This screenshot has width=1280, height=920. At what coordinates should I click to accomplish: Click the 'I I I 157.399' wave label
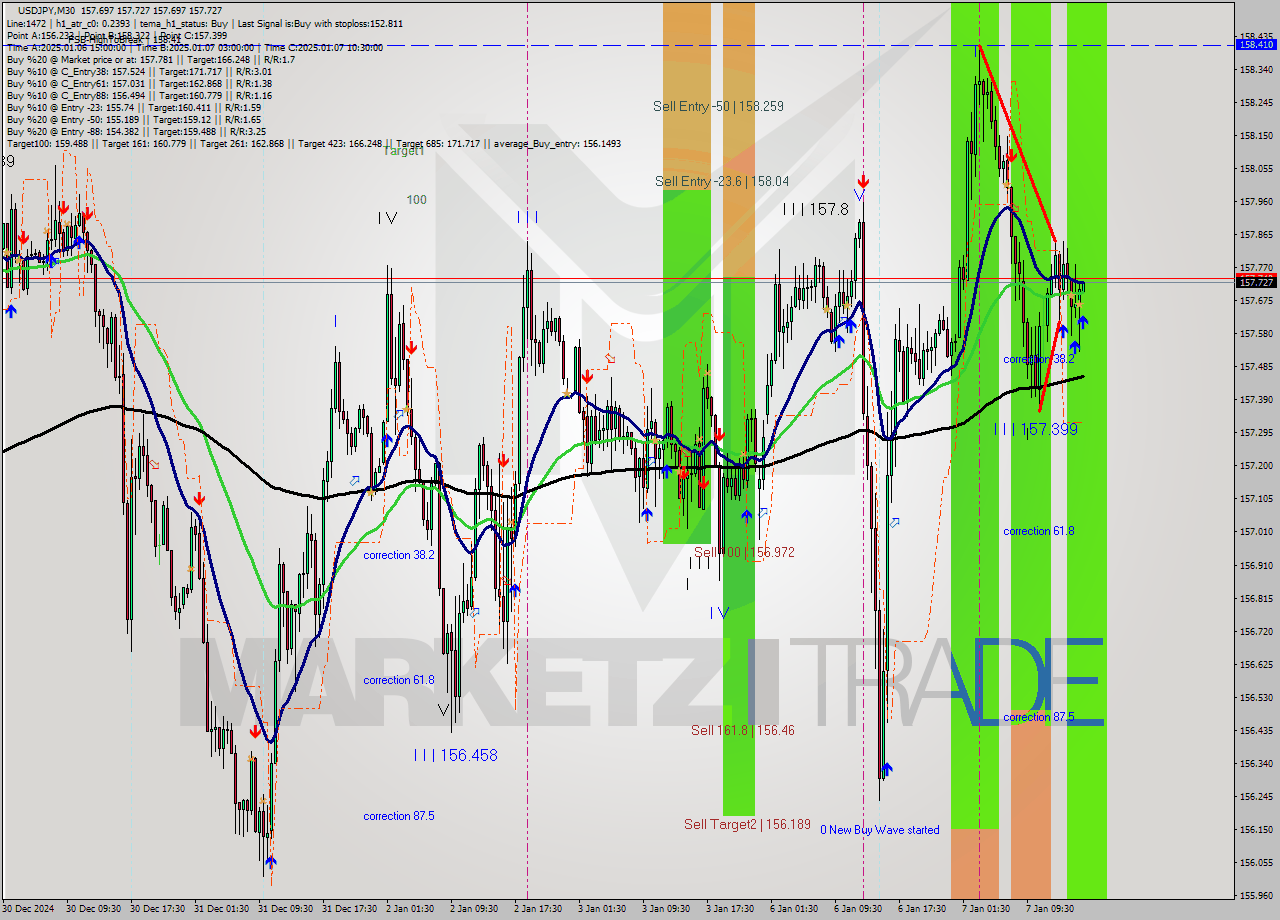click(x=1036, y=429)
